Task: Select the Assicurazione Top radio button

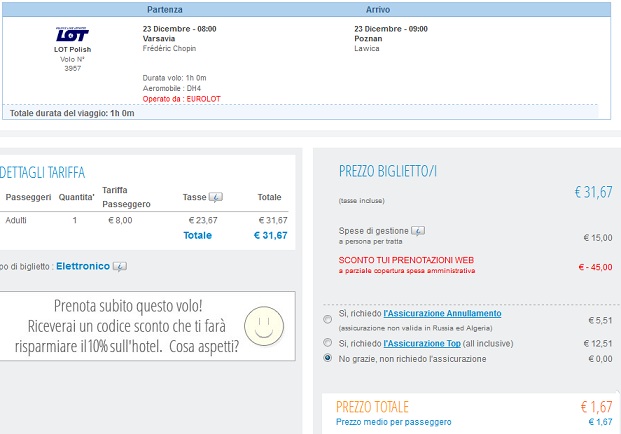Action: tap(328, 342)
